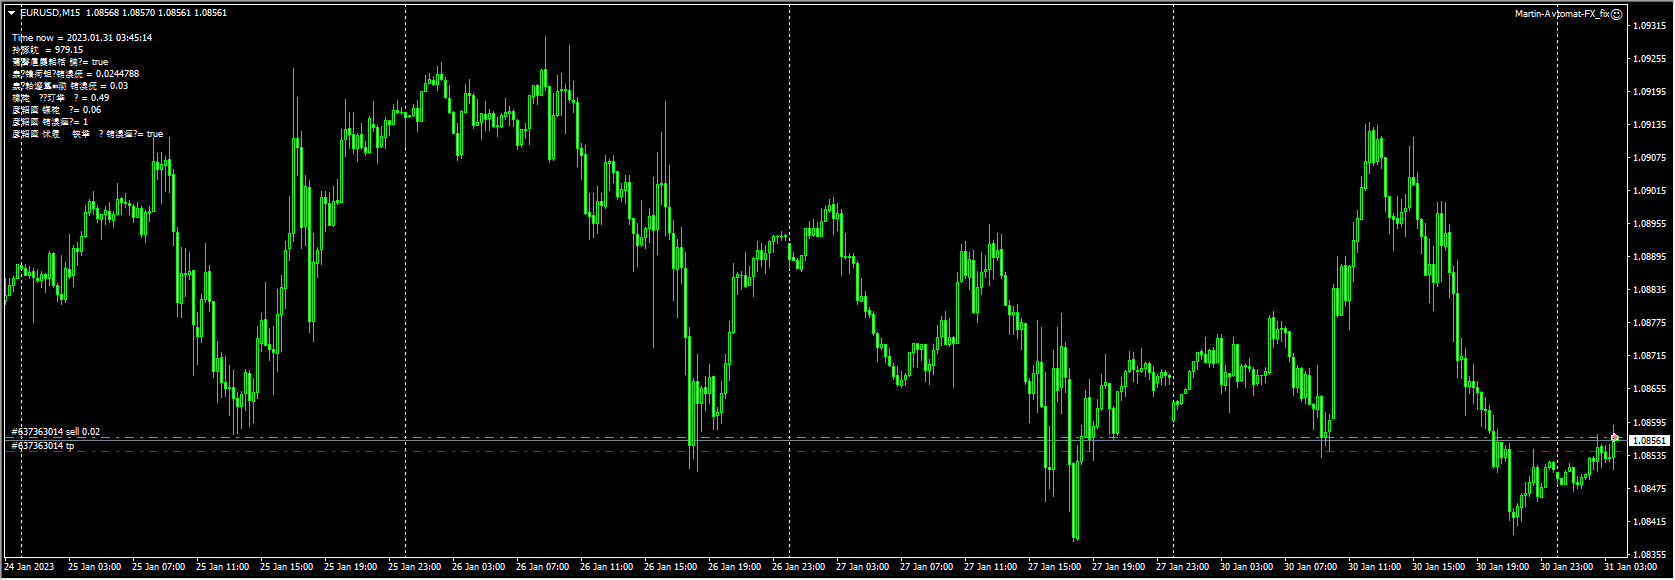Click the 26 Jan 19:00 time axis label
The image size is (1675, 580).
[x=735, y=567]
